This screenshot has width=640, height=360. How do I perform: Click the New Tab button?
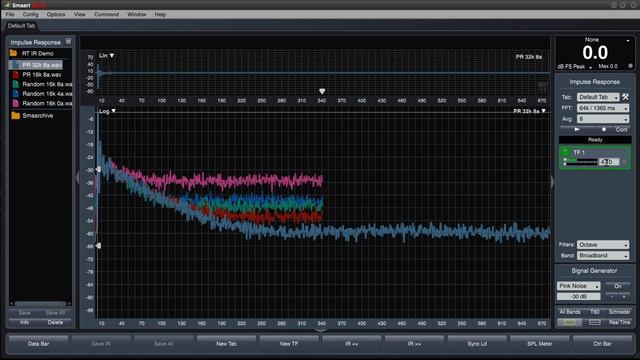coord(226,344)
